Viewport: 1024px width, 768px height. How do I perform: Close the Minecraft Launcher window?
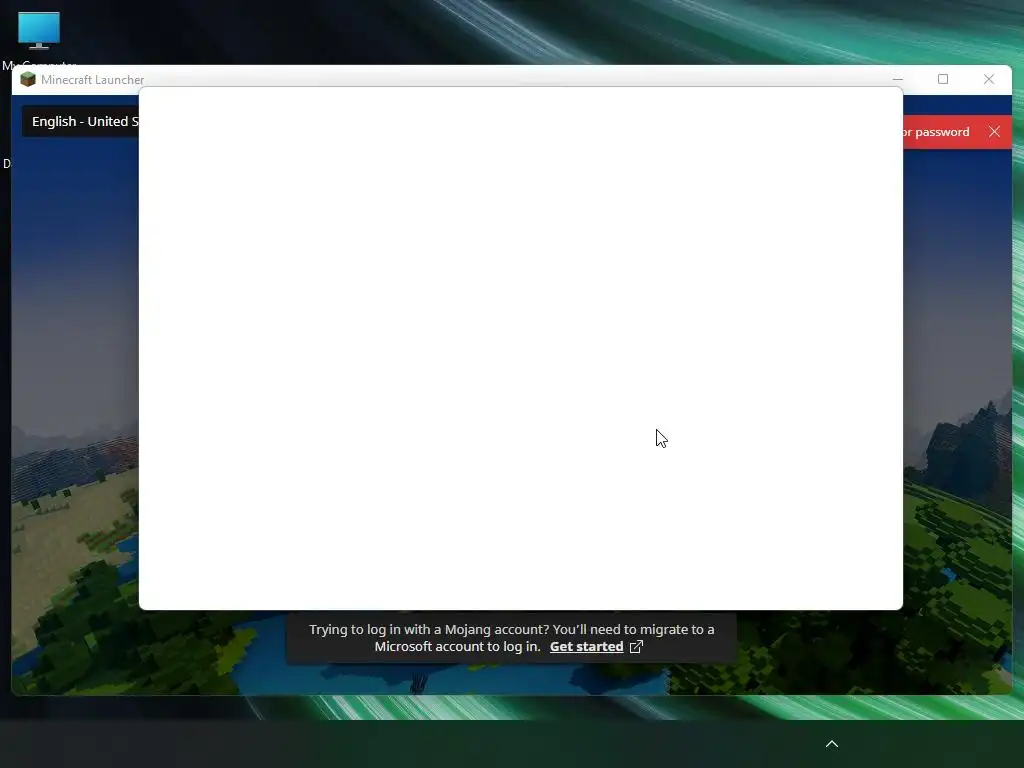tap(989, 79)
